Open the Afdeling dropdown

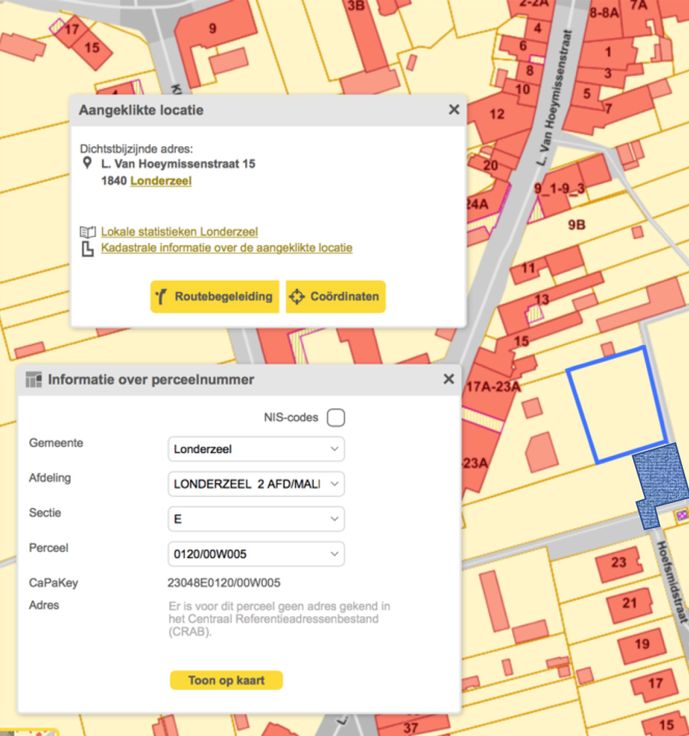(x=256, y=484)
